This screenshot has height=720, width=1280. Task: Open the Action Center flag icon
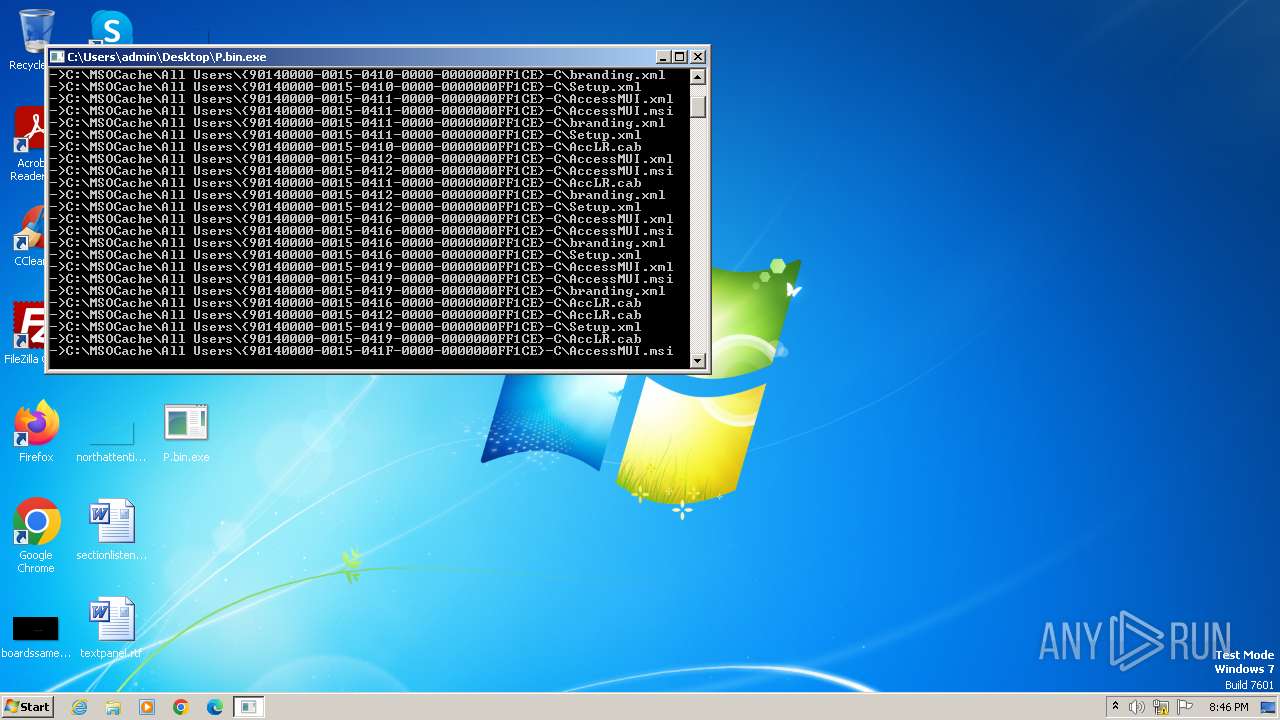coord(1185,707)
